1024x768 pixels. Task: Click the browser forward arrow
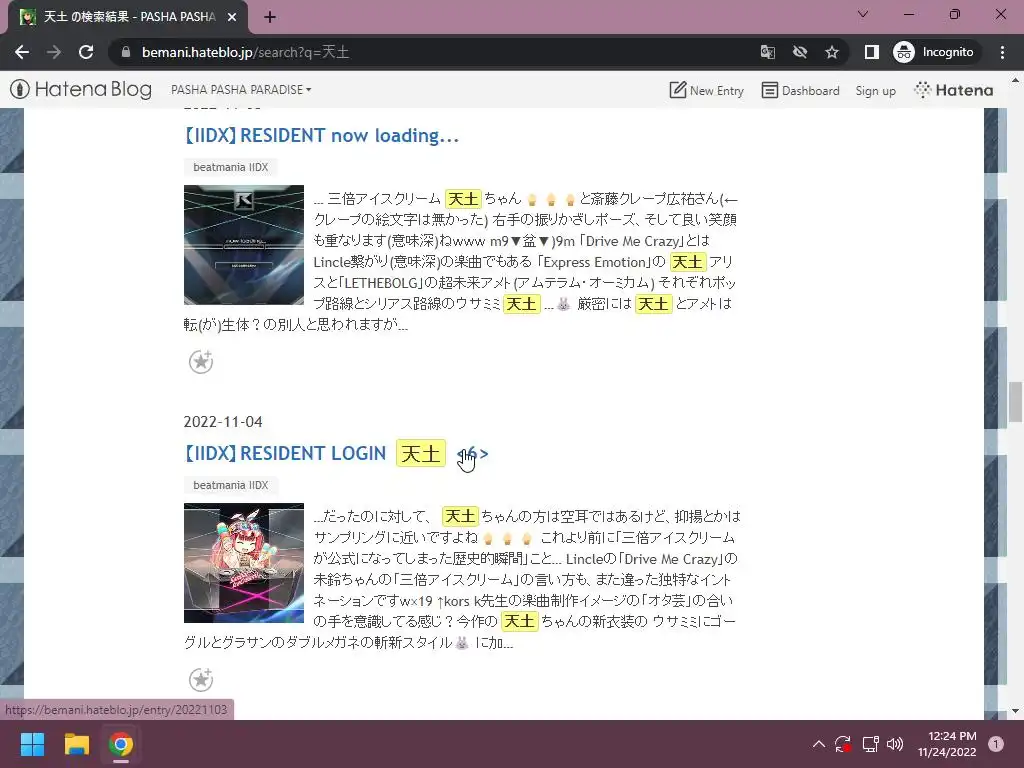pyautogui.click(x=54, y=52)
